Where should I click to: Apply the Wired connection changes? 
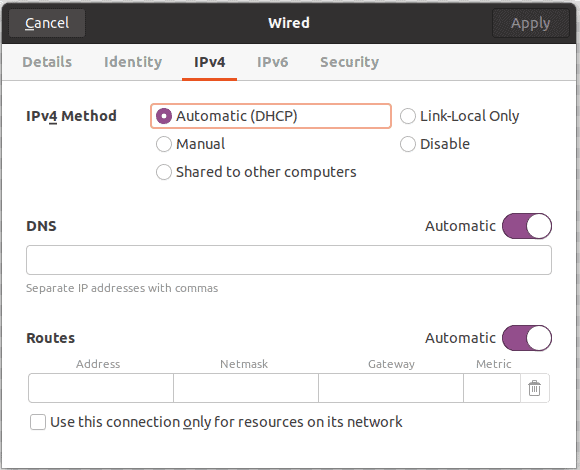coord(530,23)
